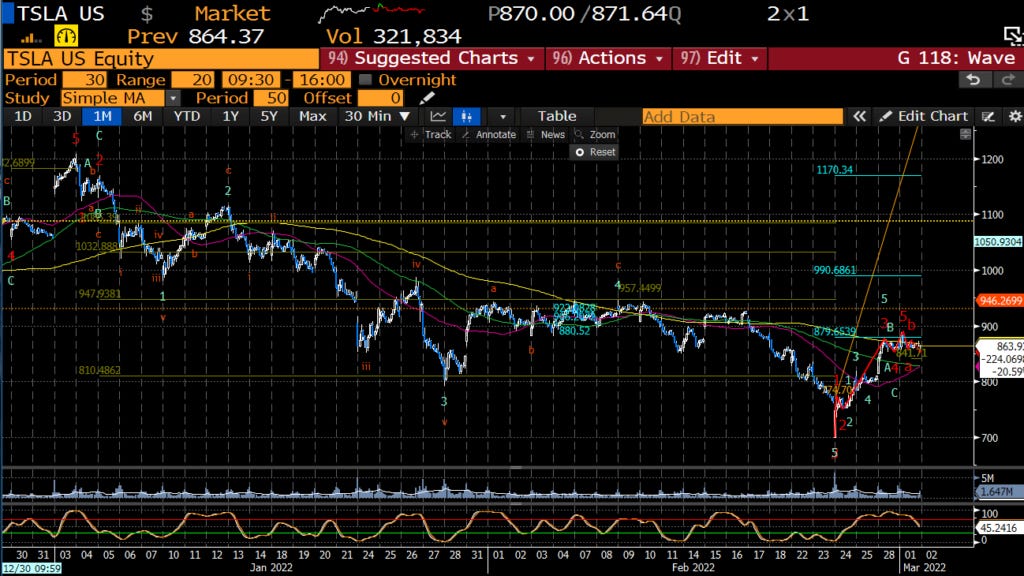
Task: Open the Annotate tool
Action: pyautogui.click(x=488, y=135)
